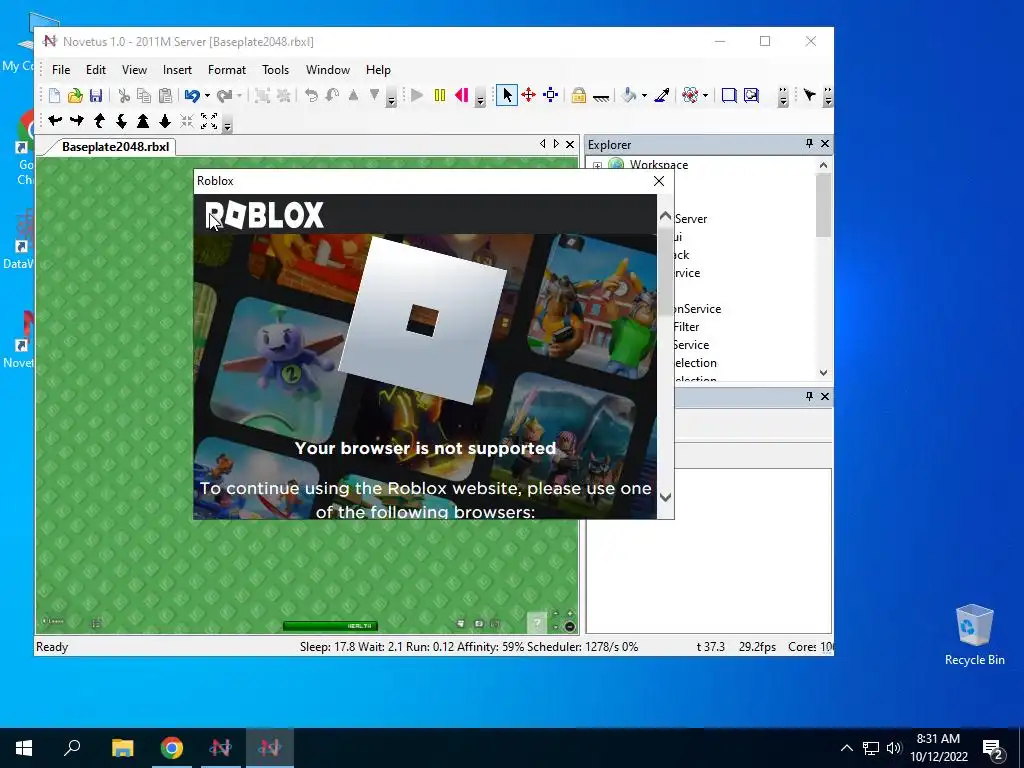Open the Format menu
Screen dimensions: 1024x768
coord(227,70)
